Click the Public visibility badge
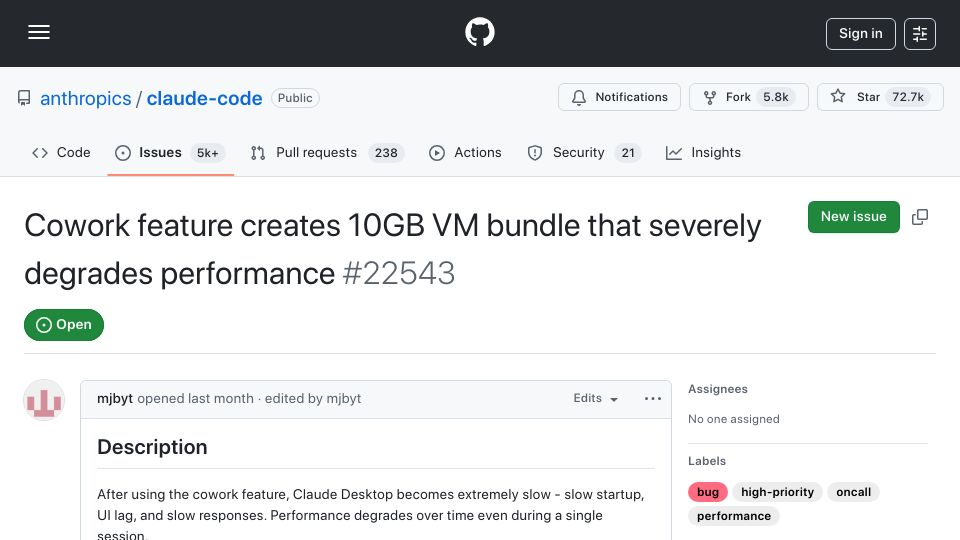960x540 pixels. pos(295,98)
